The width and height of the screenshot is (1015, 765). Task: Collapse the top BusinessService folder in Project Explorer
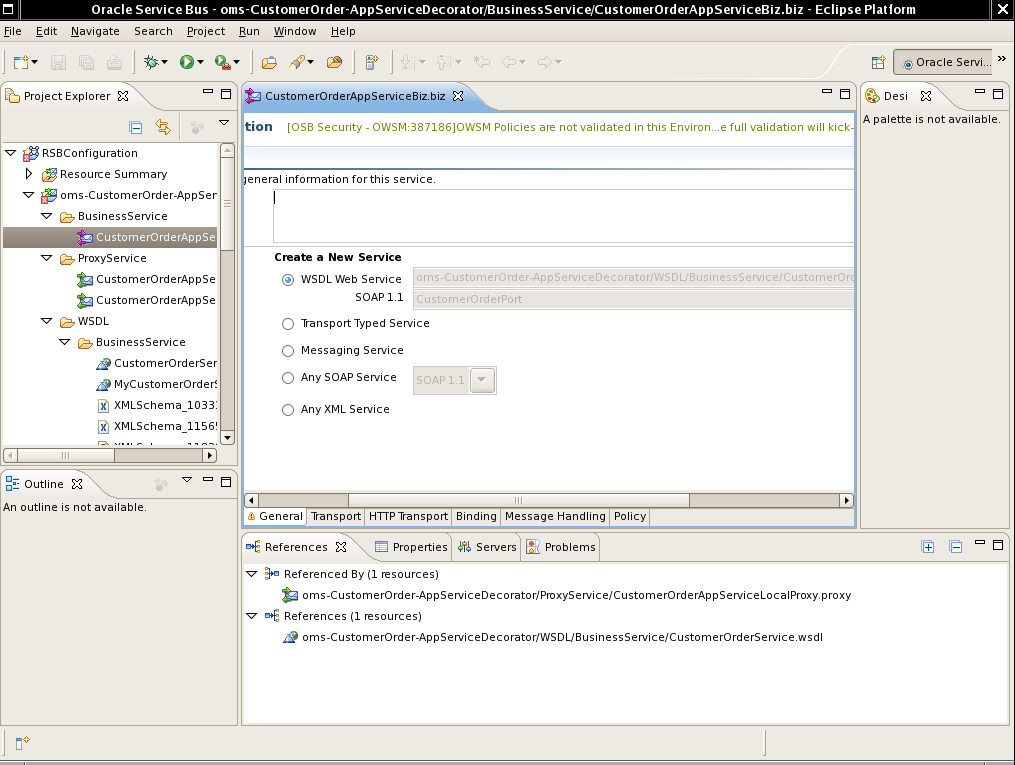[x=47, y=216]
